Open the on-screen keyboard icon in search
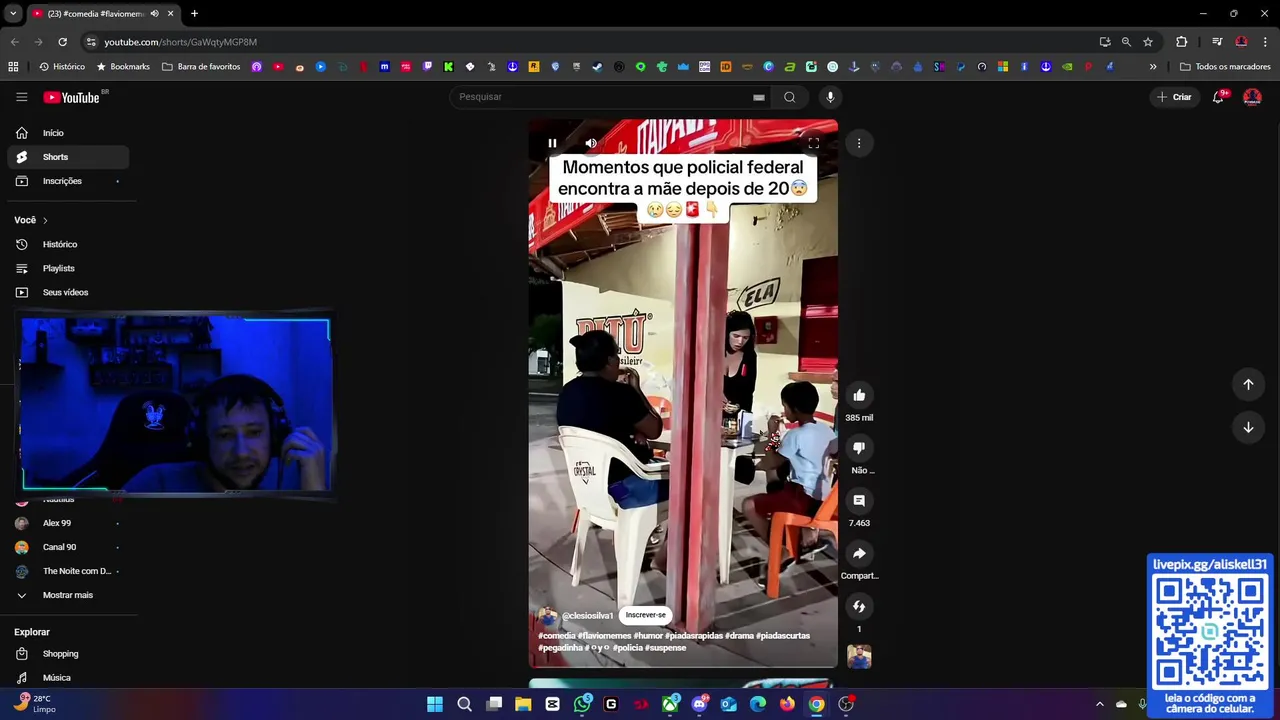Screen dimensions: 1280x720 point(759,97)
